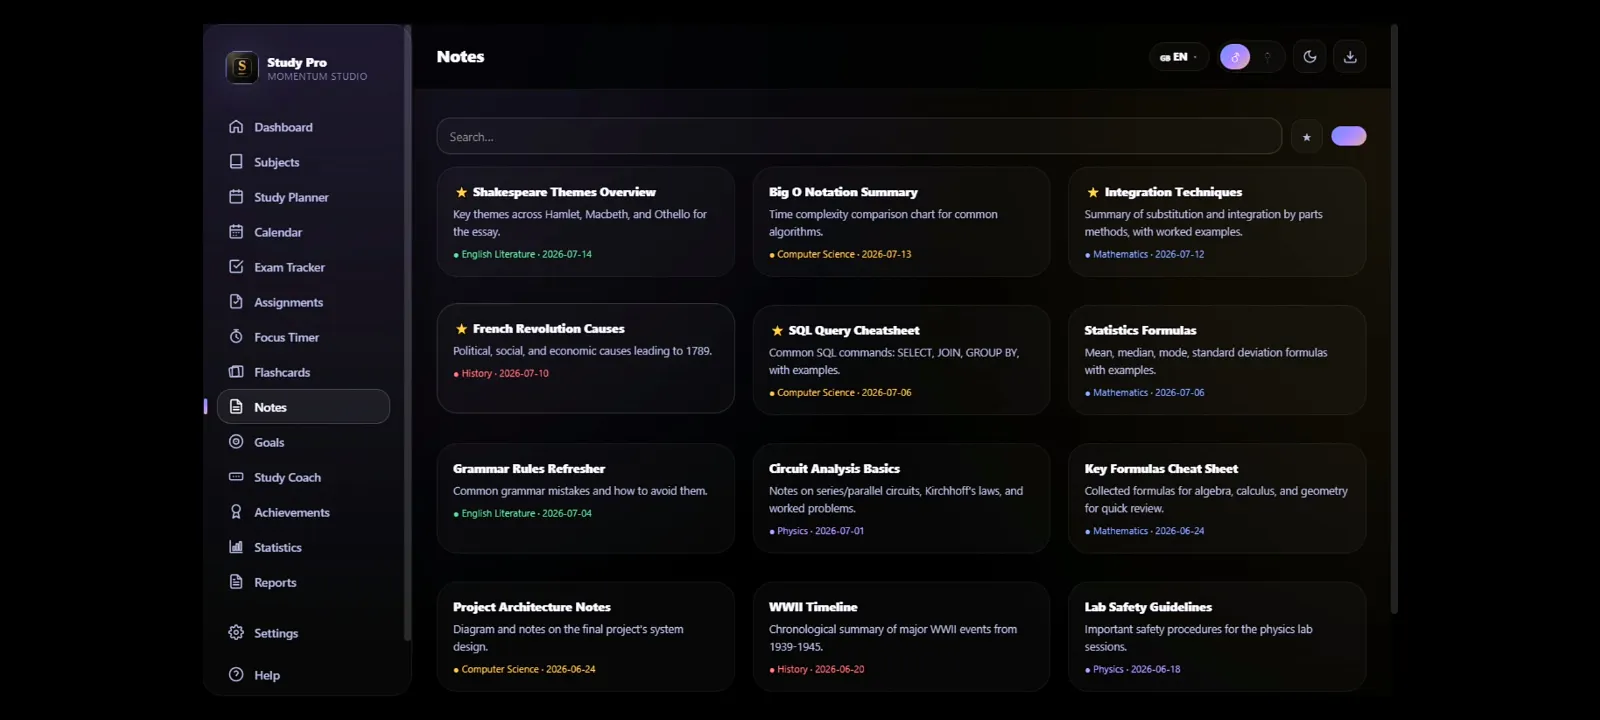Select the male avatar option
1600x720 pixels.
tap(1235, 57)
